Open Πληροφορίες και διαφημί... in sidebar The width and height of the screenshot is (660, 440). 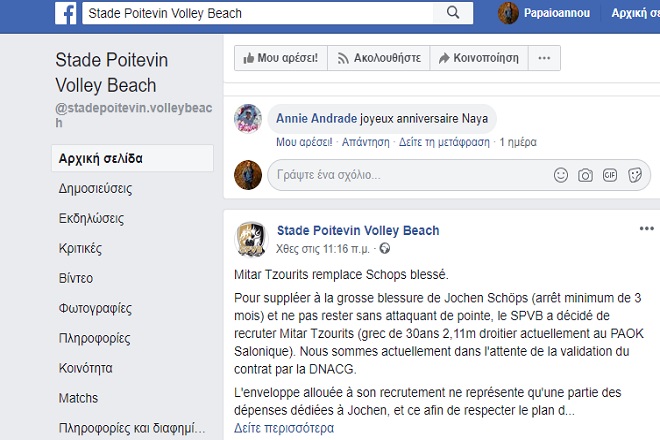coord(132,428)
